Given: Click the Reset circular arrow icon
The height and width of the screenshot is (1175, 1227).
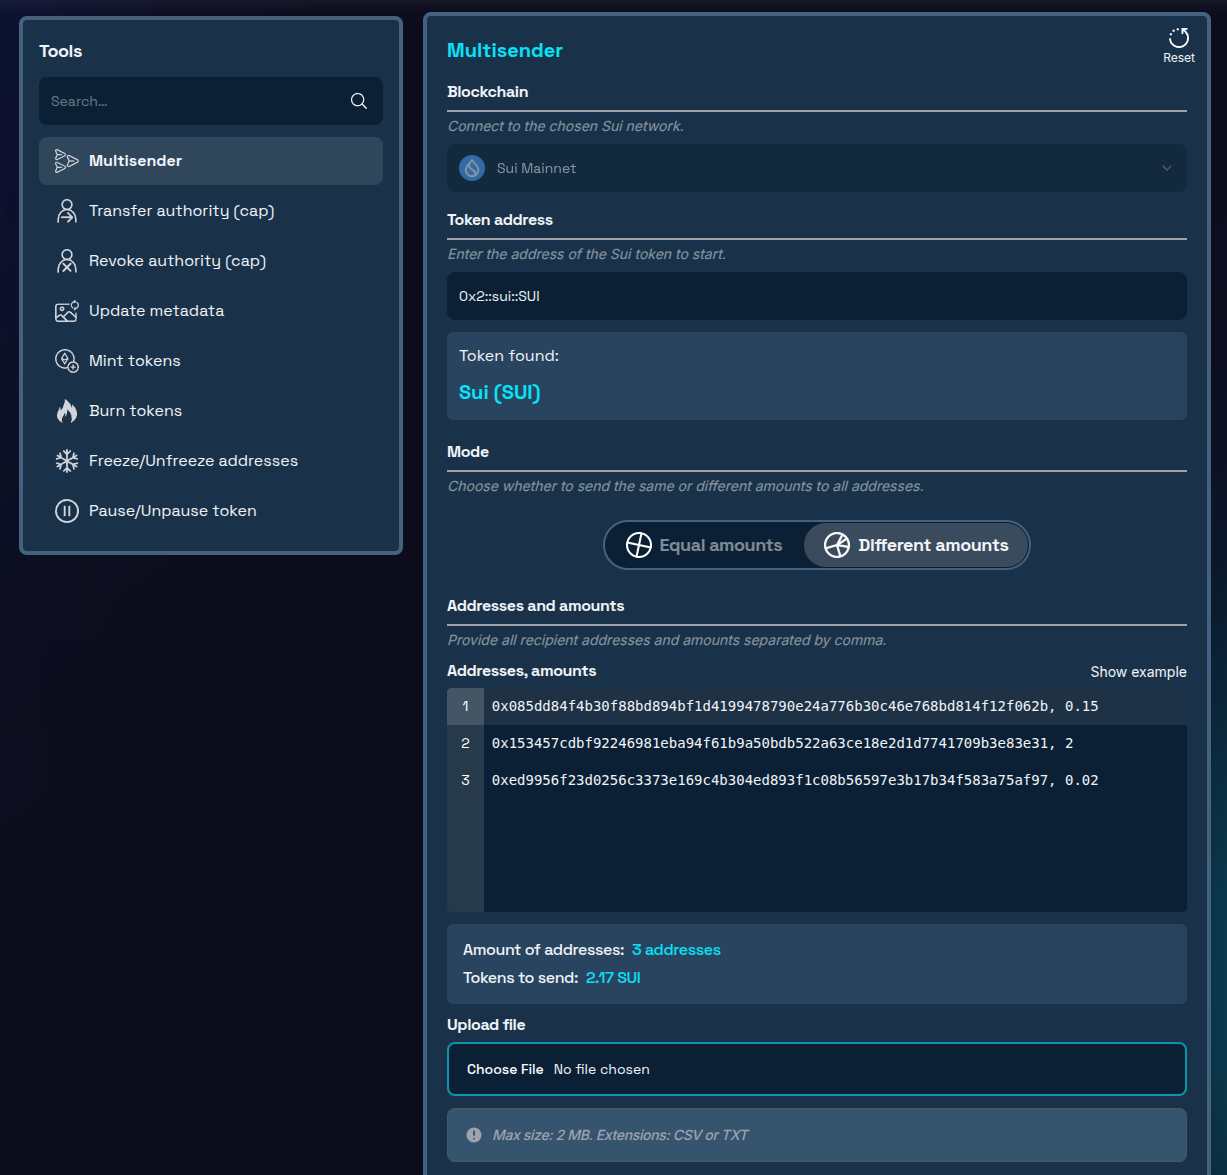Looking at the screenshot, I should click(1179, 38).
